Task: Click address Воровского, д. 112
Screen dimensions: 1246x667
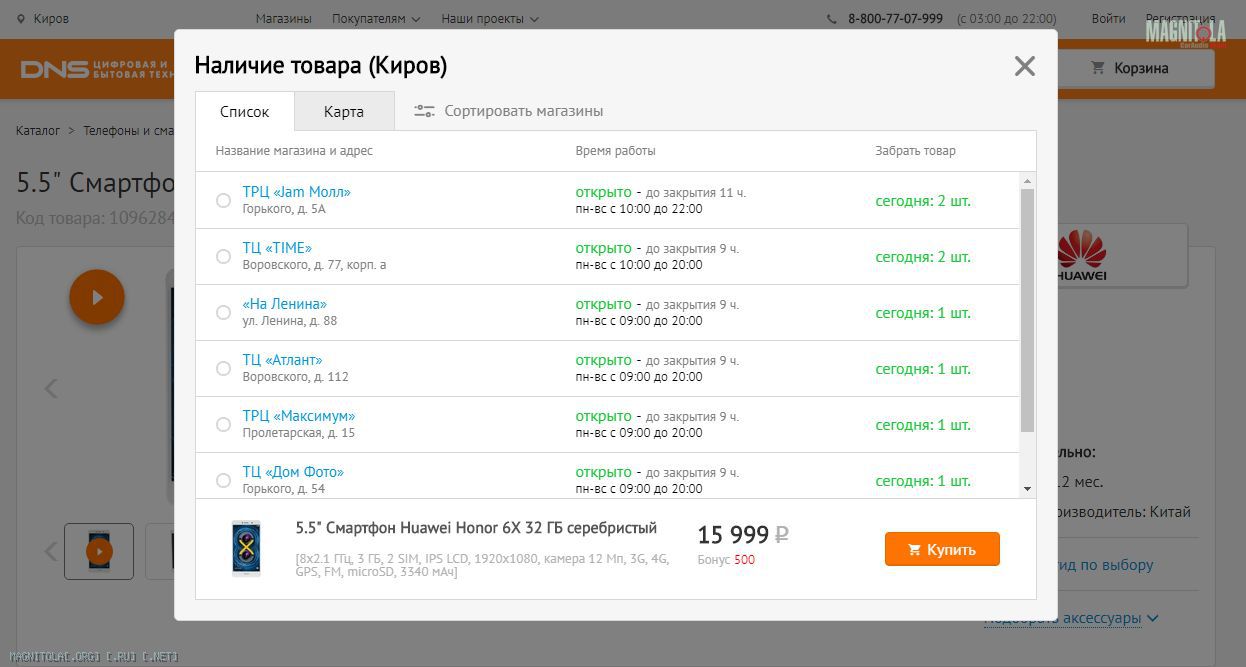Action: 295,377
